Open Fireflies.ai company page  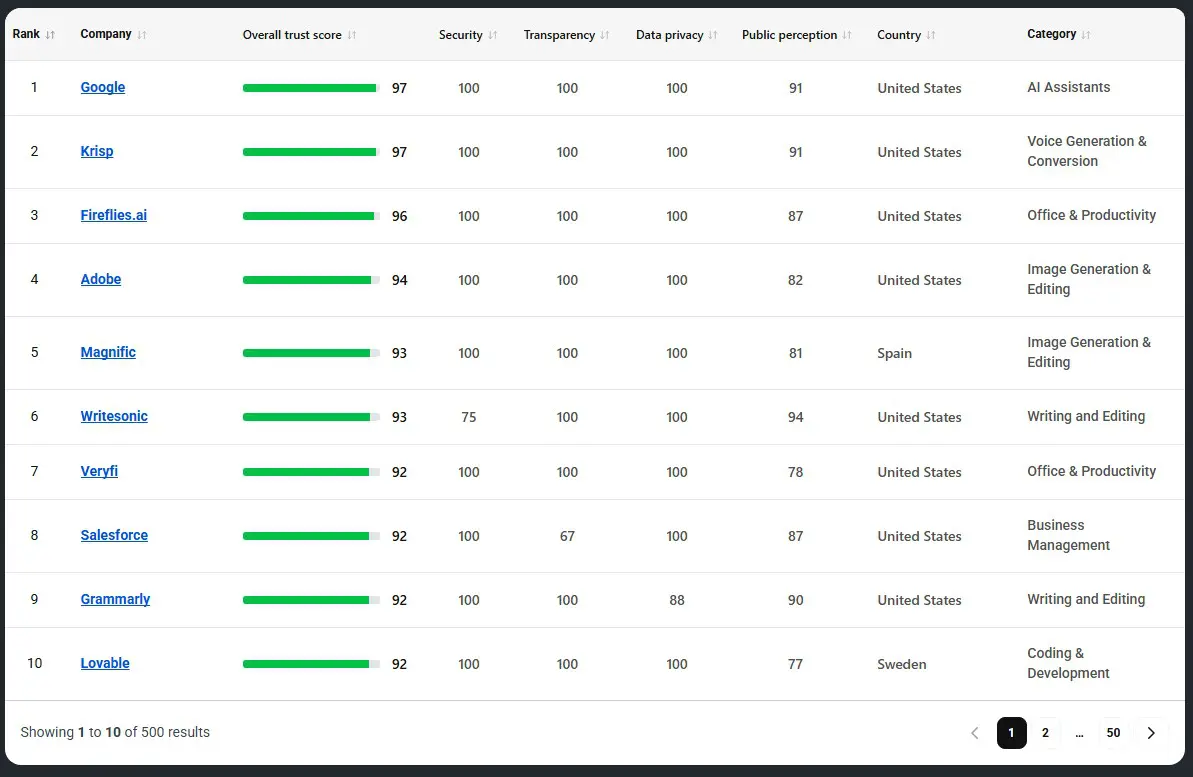(x=114, y=215)
